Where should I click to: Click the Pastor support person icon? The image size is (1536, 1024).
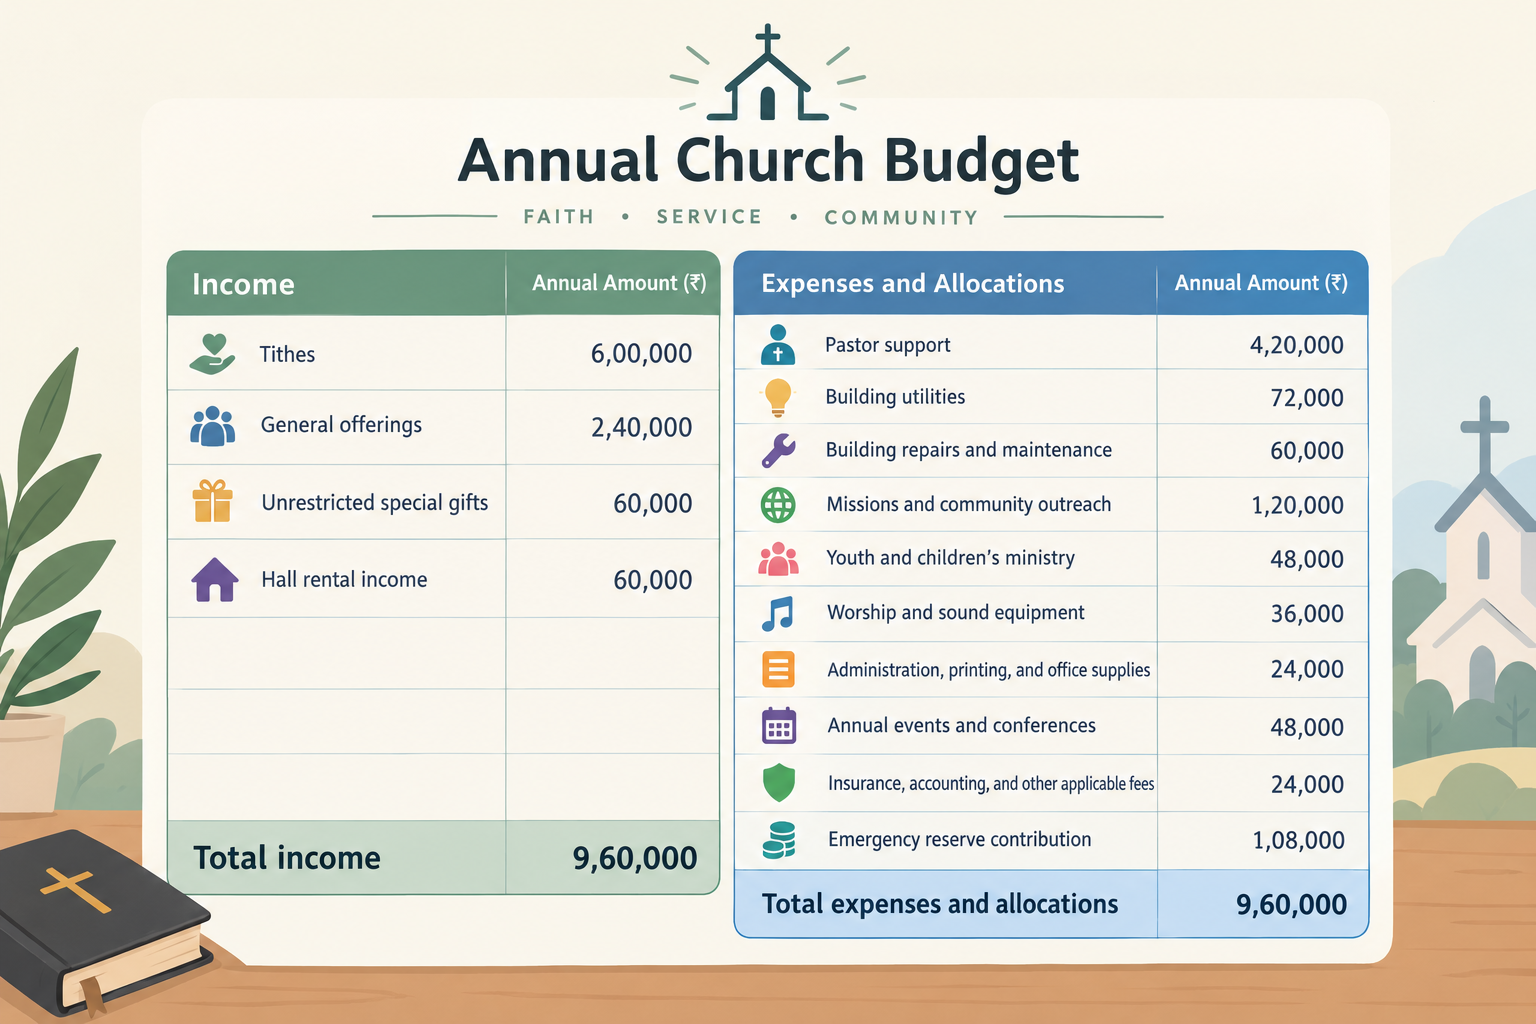tap(778, 345)
